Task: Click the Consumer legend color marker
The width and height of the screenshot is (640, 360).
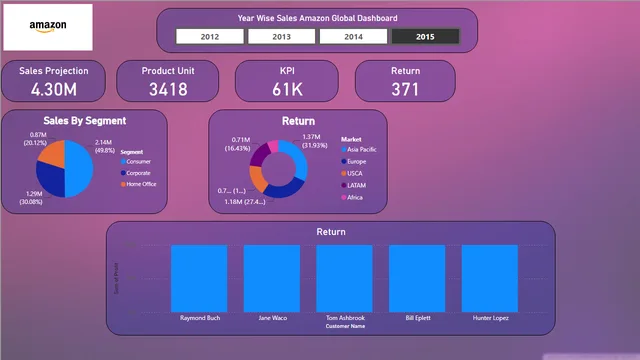Action: 123,162
